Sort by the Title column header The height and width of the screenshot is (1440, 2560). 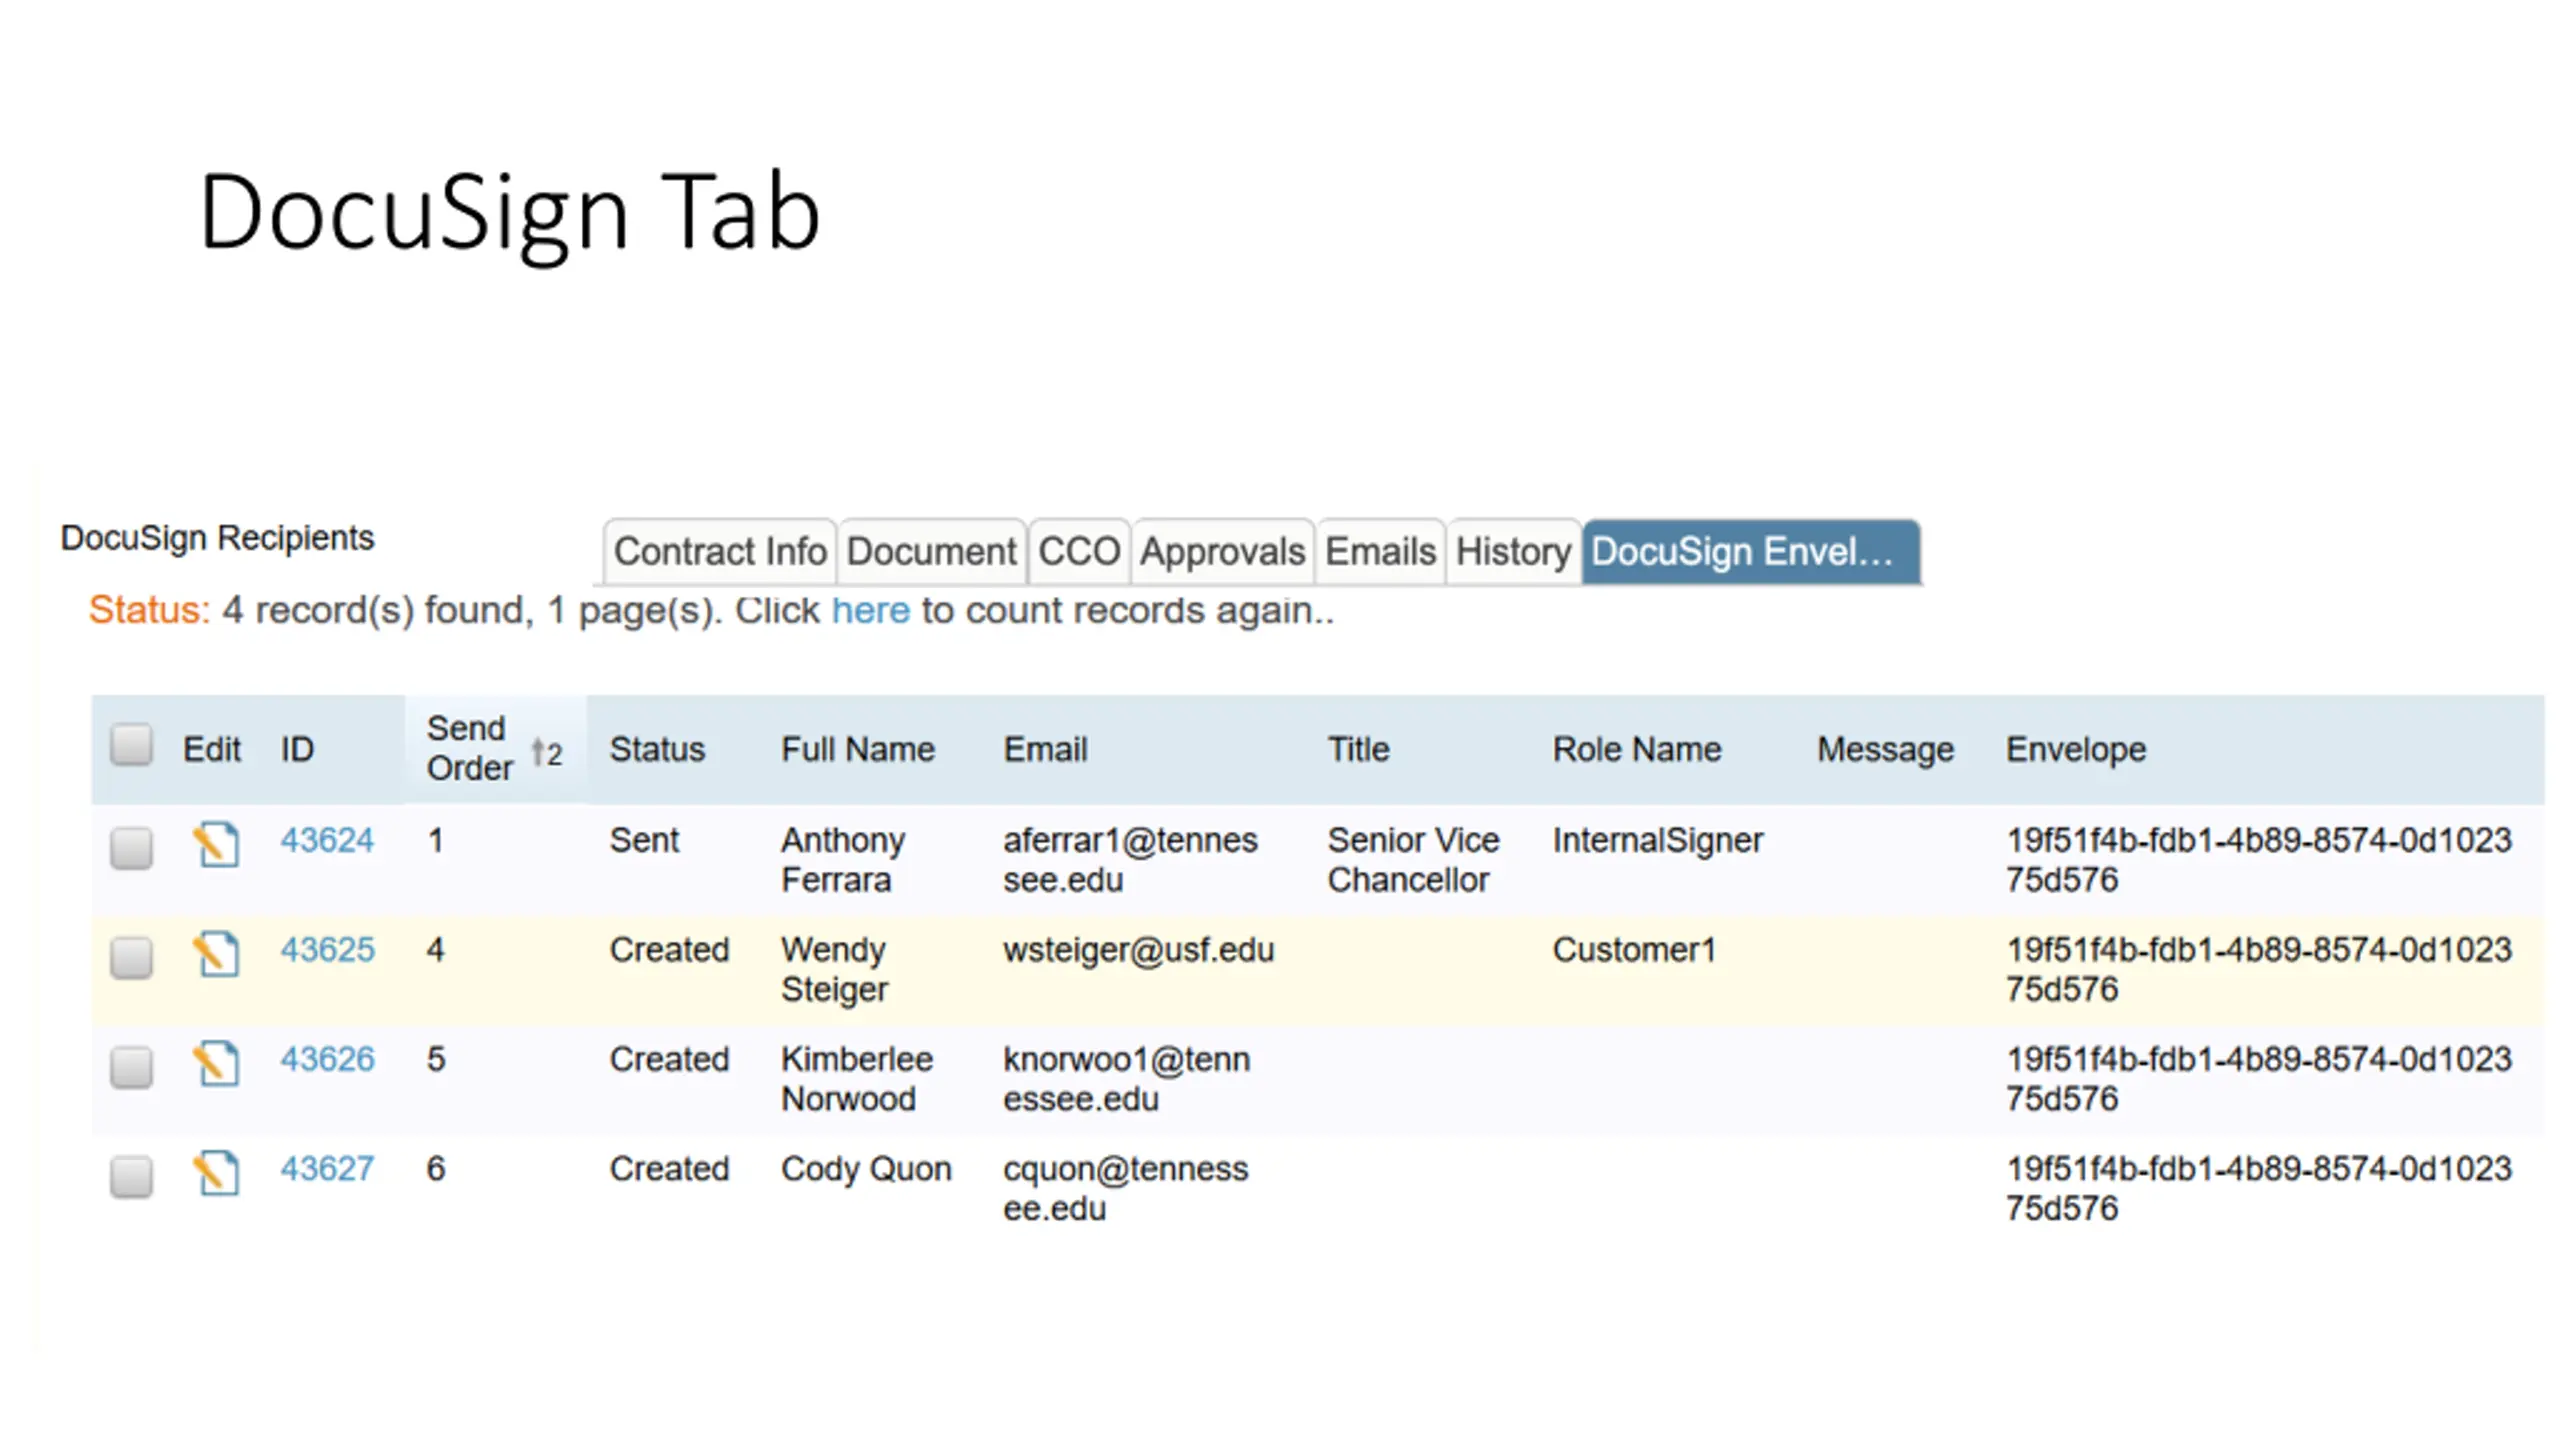1358,749
